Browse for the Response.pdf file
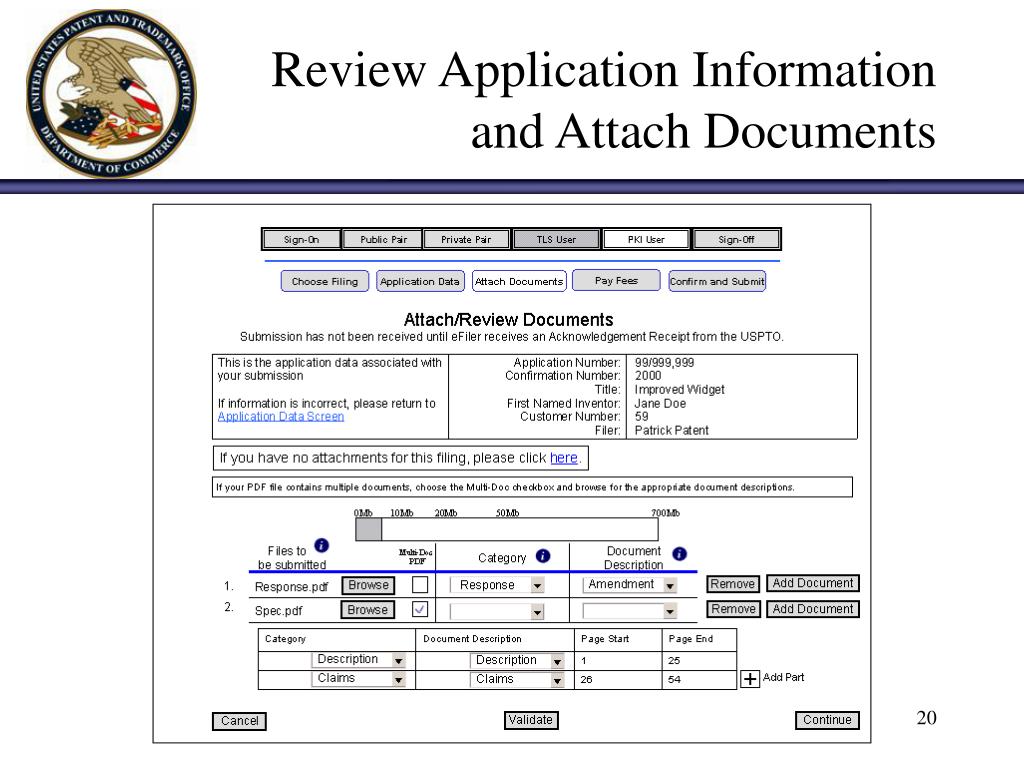 pos(368,585)
